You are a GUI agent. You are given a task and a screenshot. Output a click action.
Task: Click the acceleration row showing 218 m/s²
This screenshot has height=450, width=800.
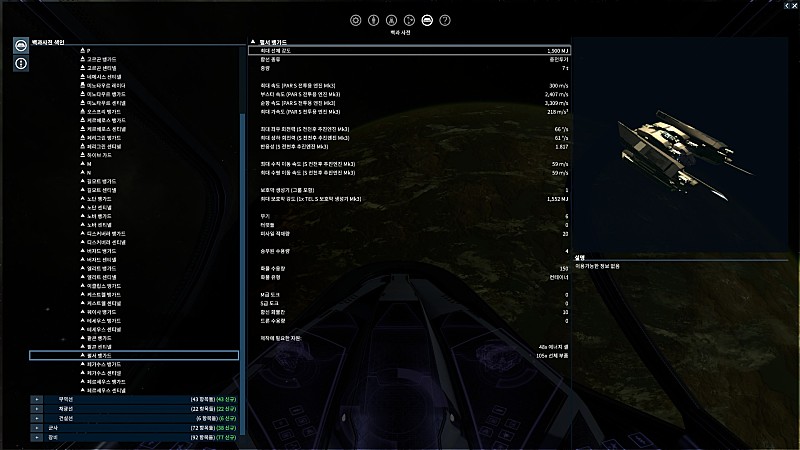pyautogui.click(x=414, y=111)
